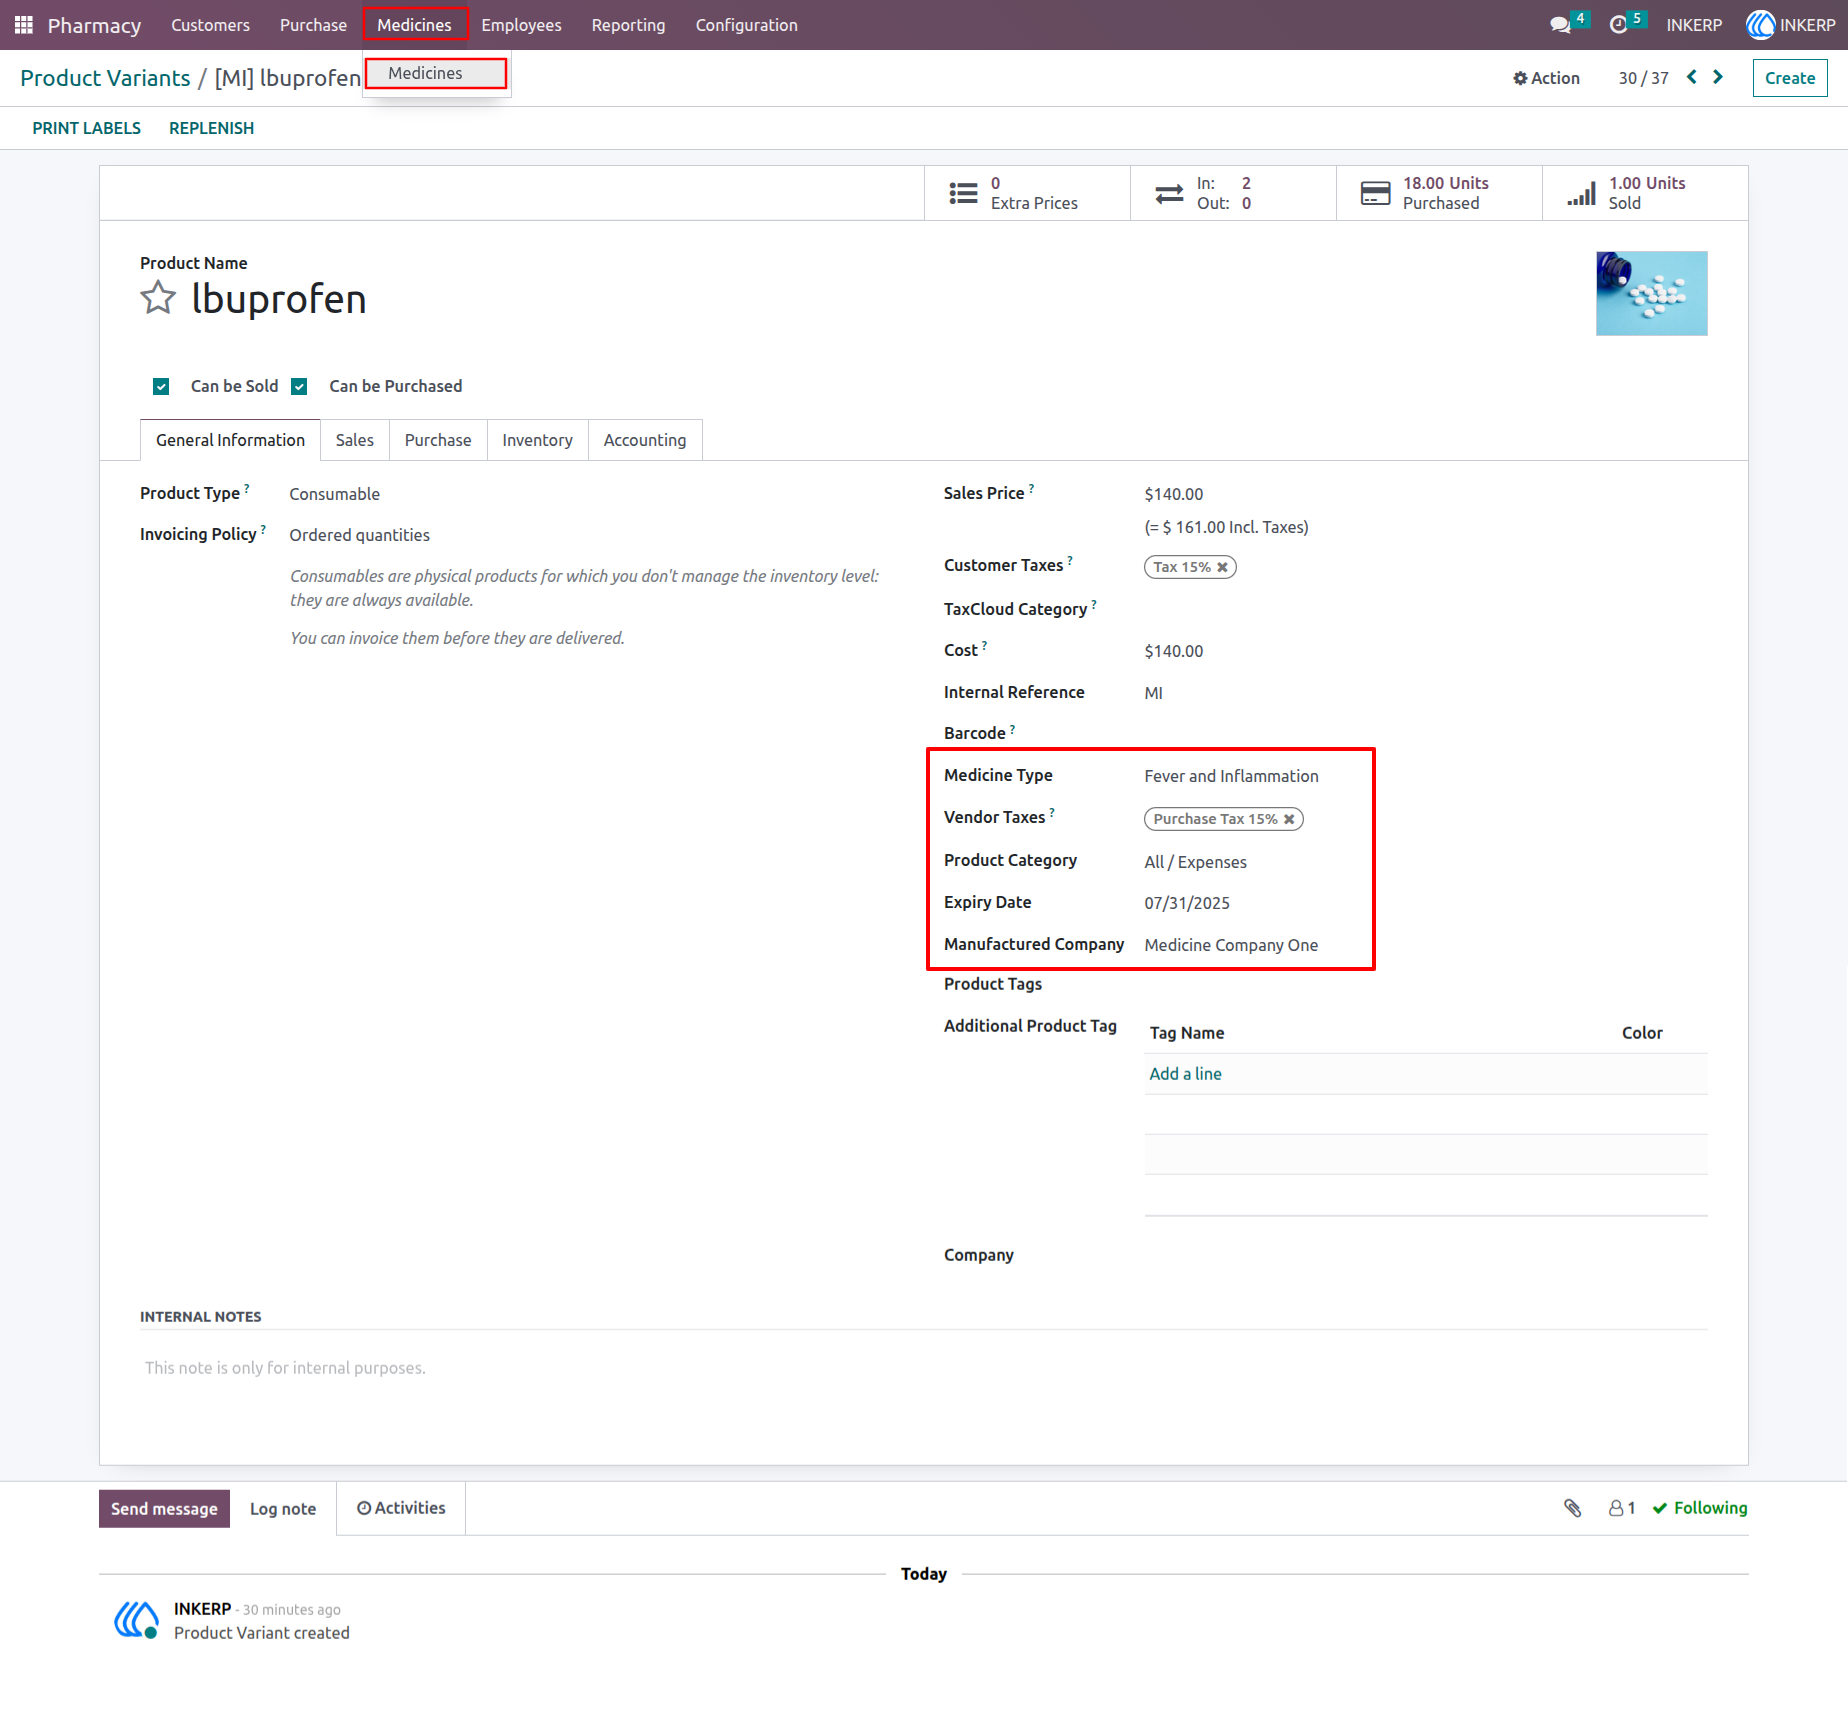Open the Customers menu

210,25
